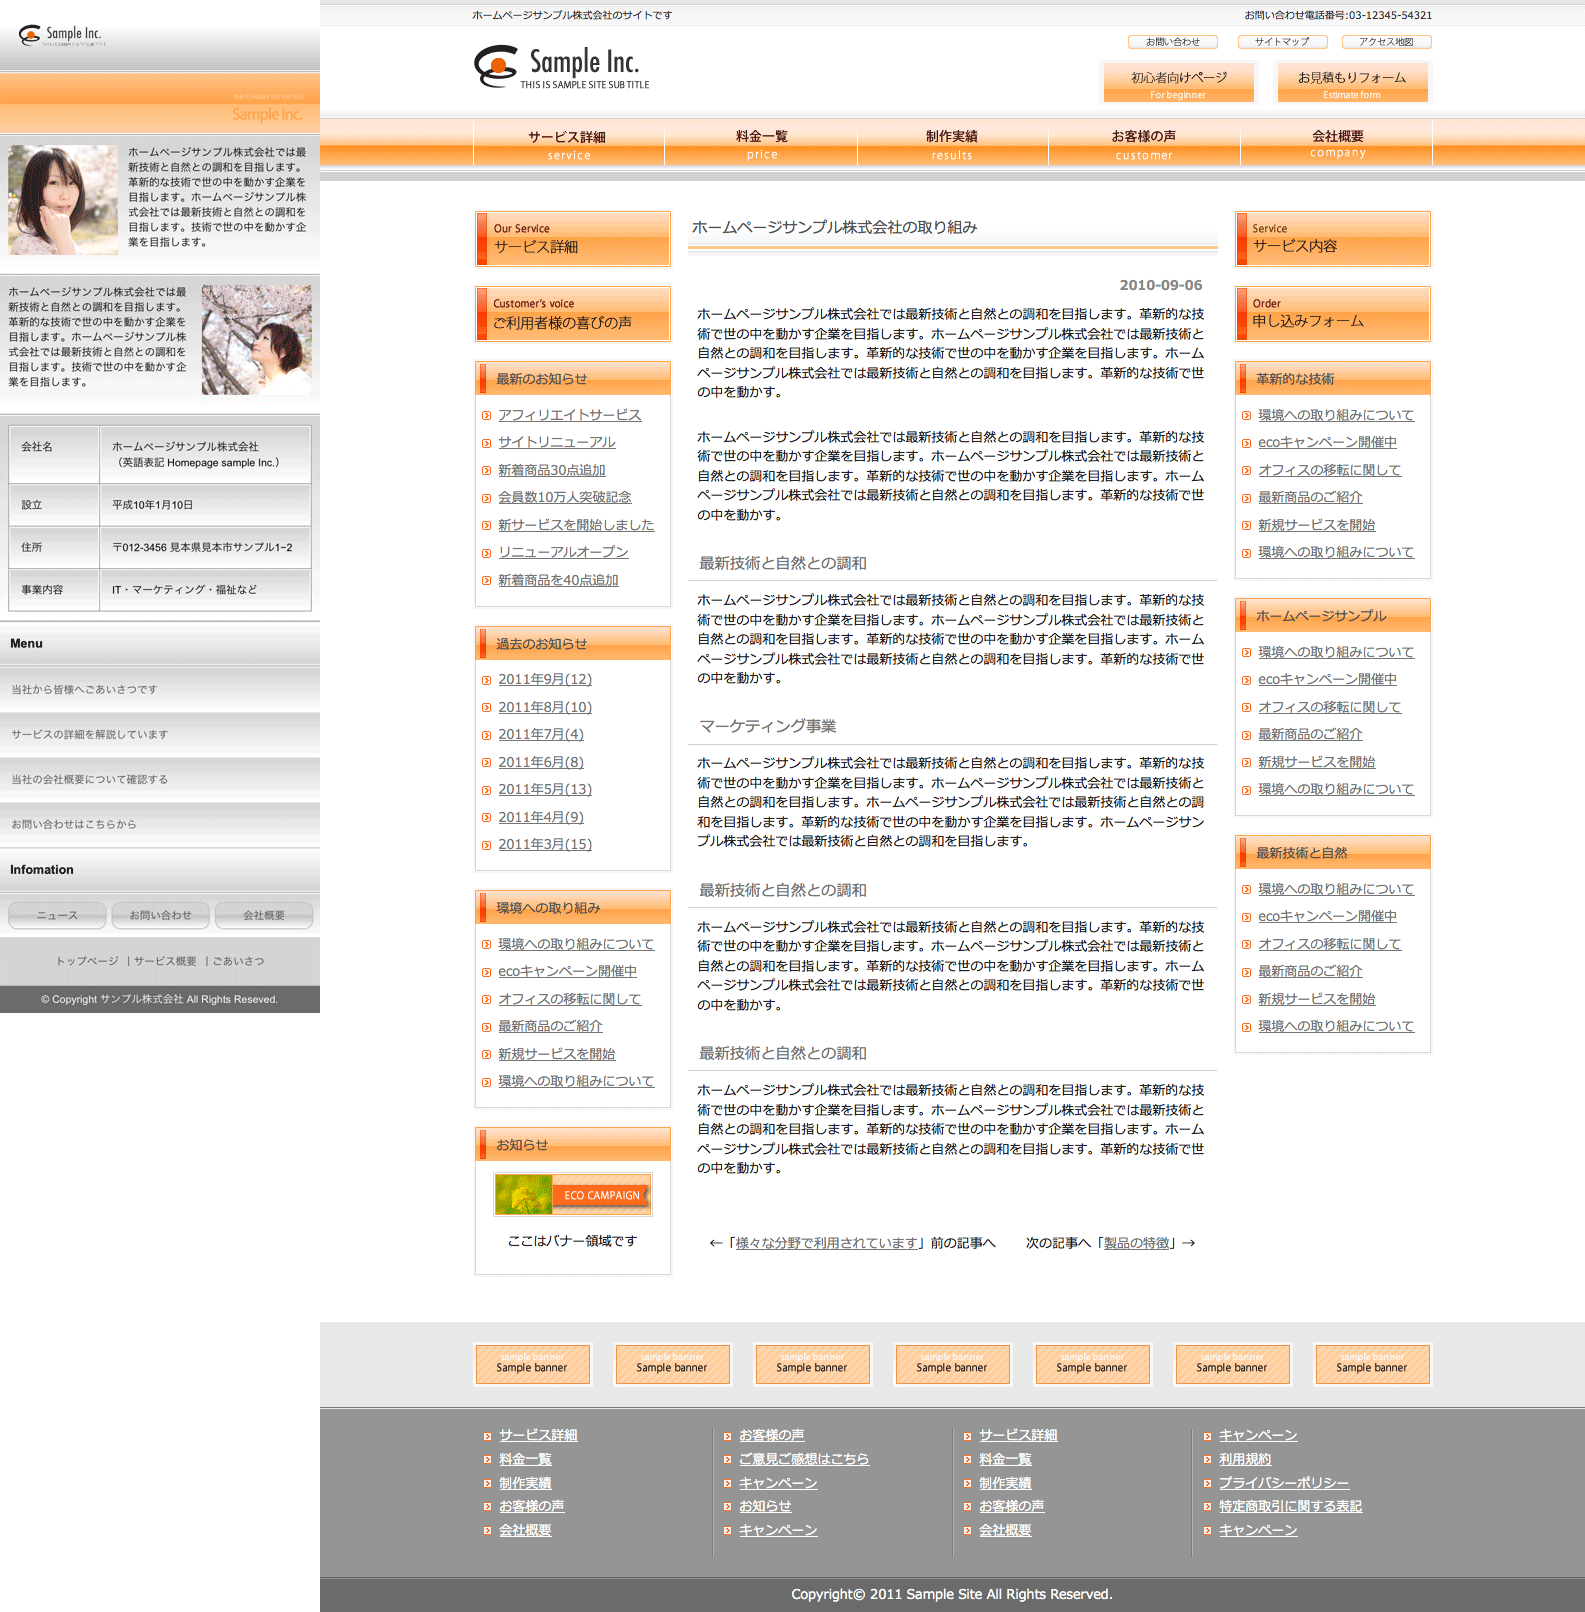
Task: Select the 会社概要 company navigation tab
Action: point(1337,144)
